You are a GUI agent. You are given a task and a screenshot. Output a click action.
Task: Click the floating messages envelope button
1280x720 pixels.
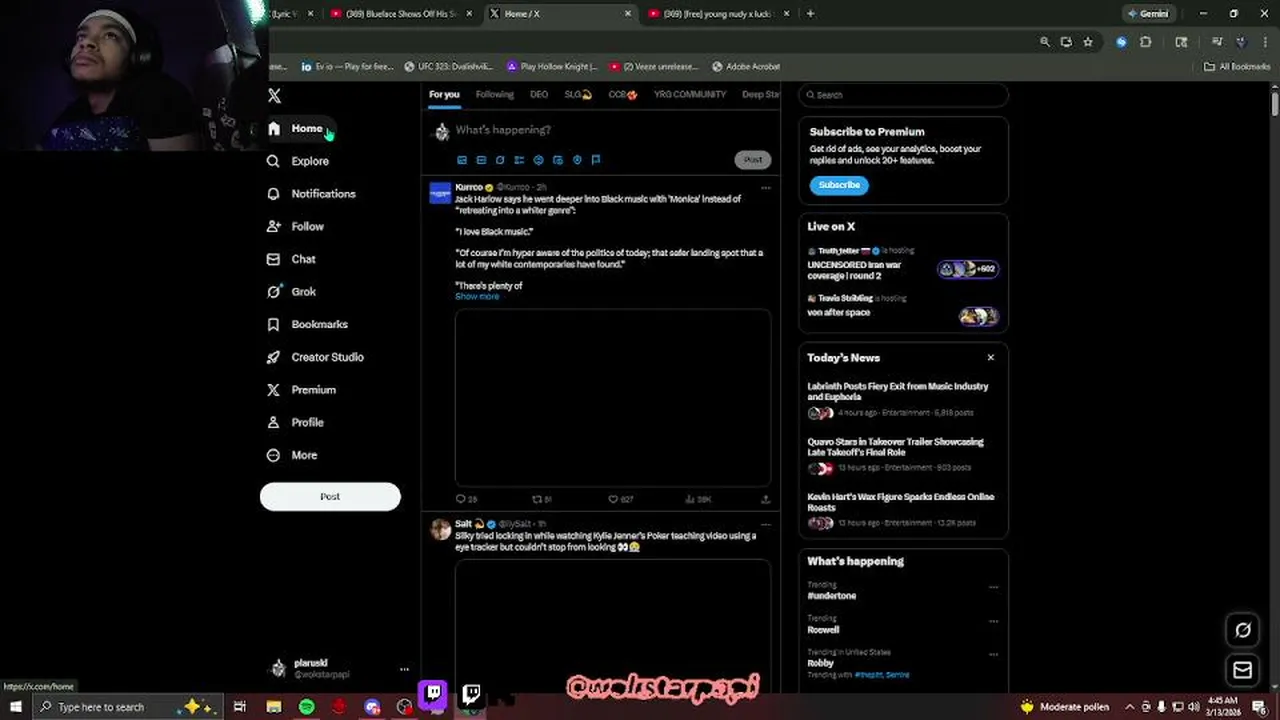point(1243,670)
